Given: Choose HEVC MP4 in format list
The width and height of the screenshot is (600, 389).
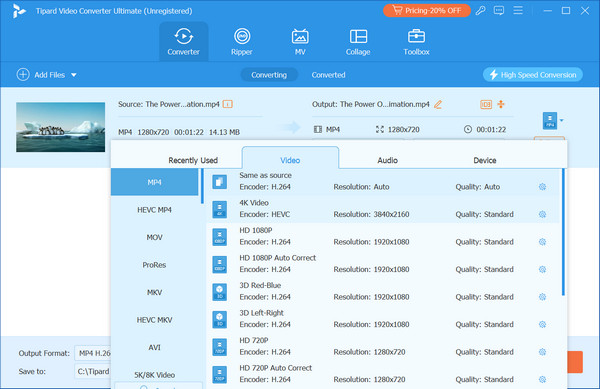Looking at the screenshot, I should [155, 210].
